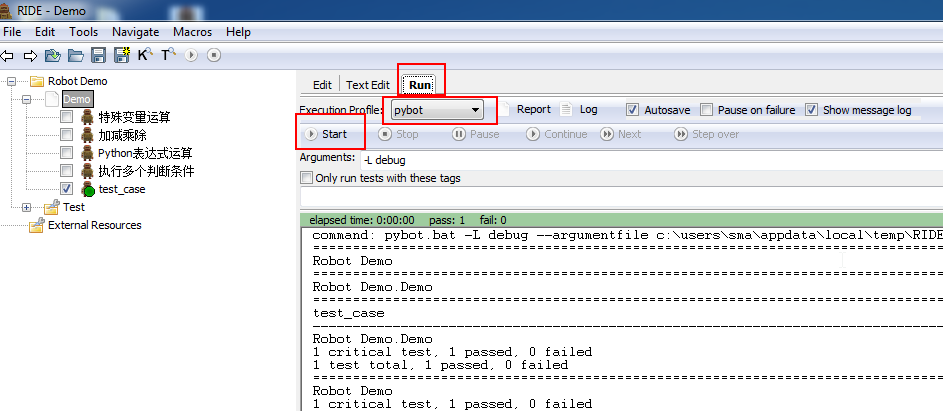
Task: Expand the Test resource tree node
Action: pos(26,208)
